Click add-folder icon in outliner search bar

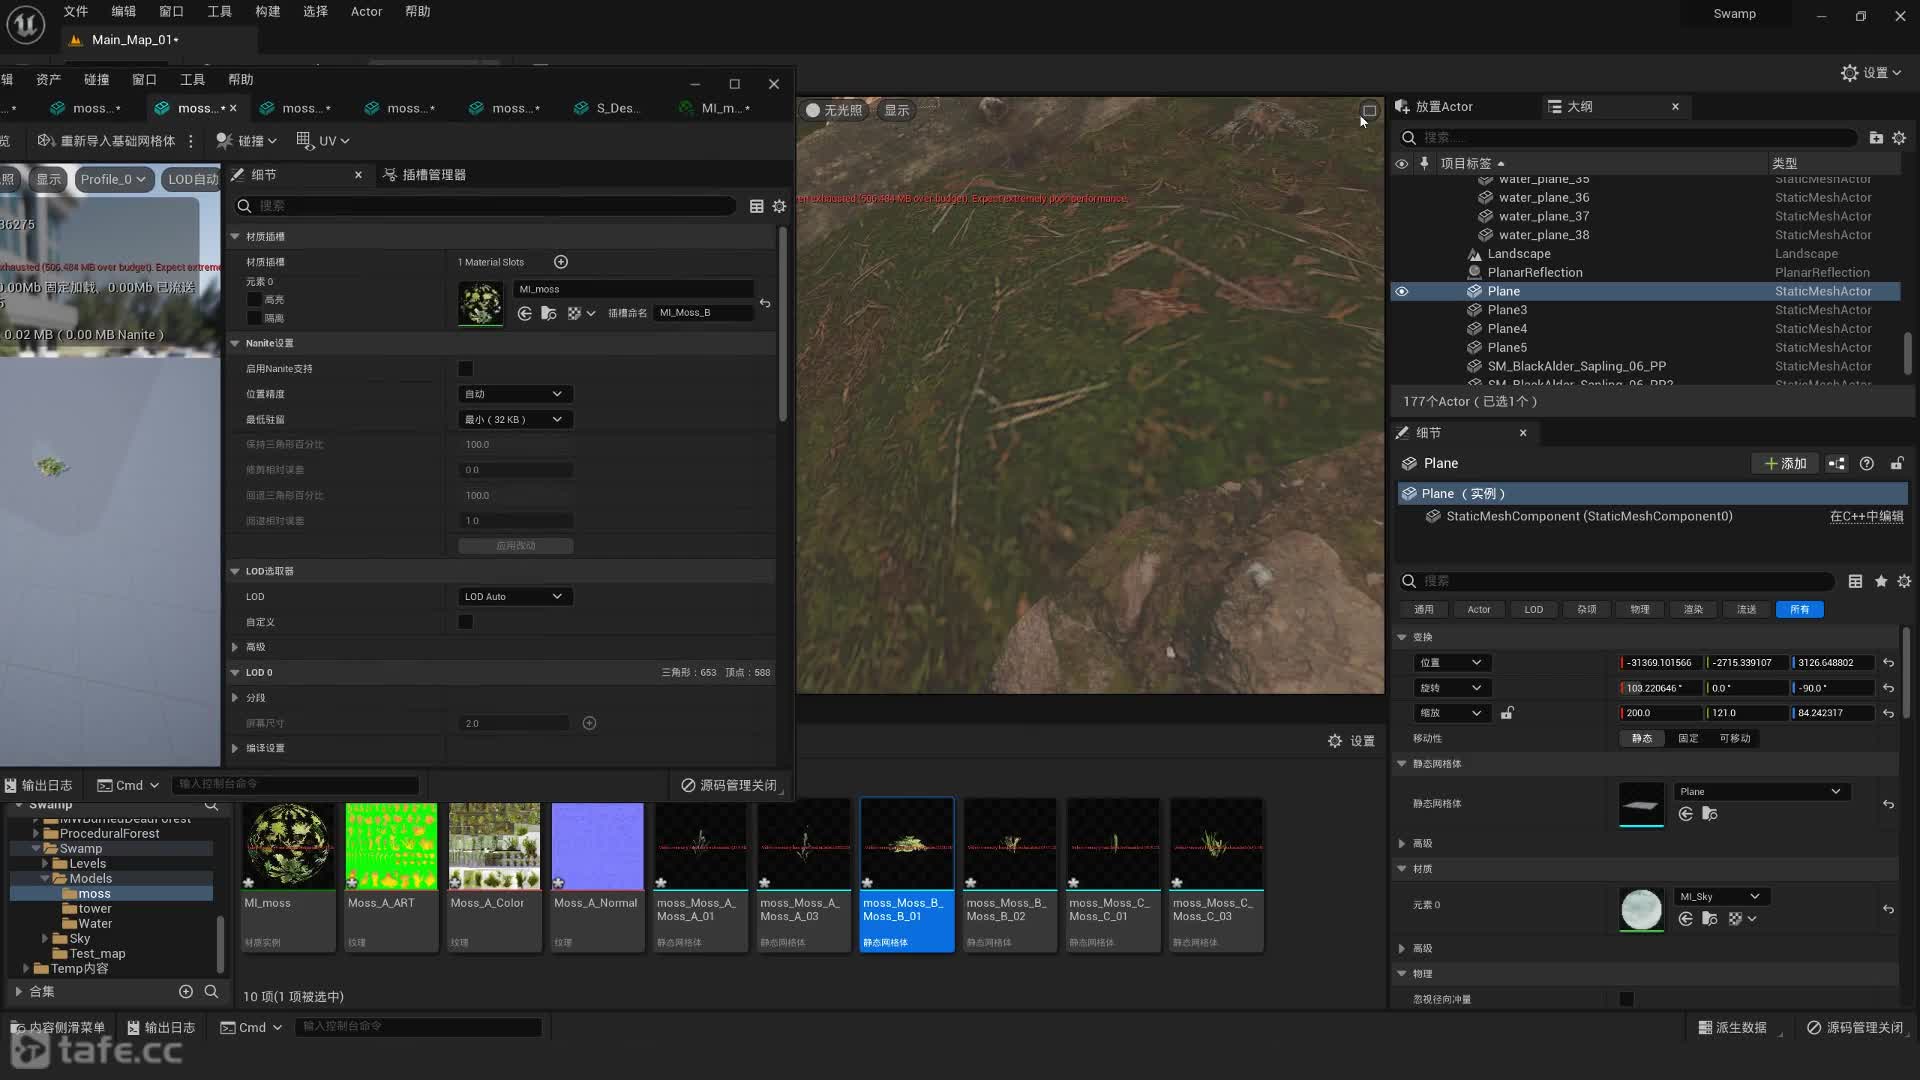click(x=1876, y=138)
